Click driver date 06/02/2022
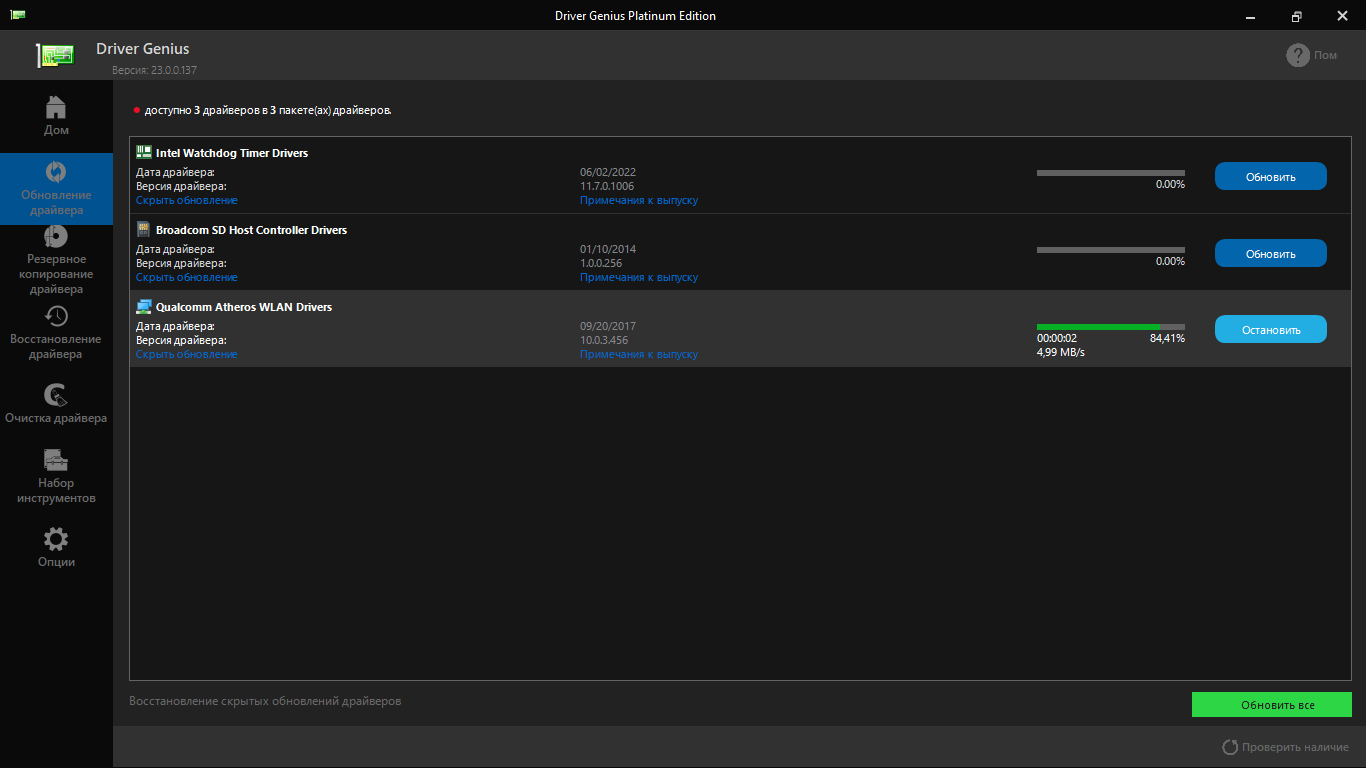Image resolution: width=1366 pixels, height=768 pixels. [x=608, y=172]
